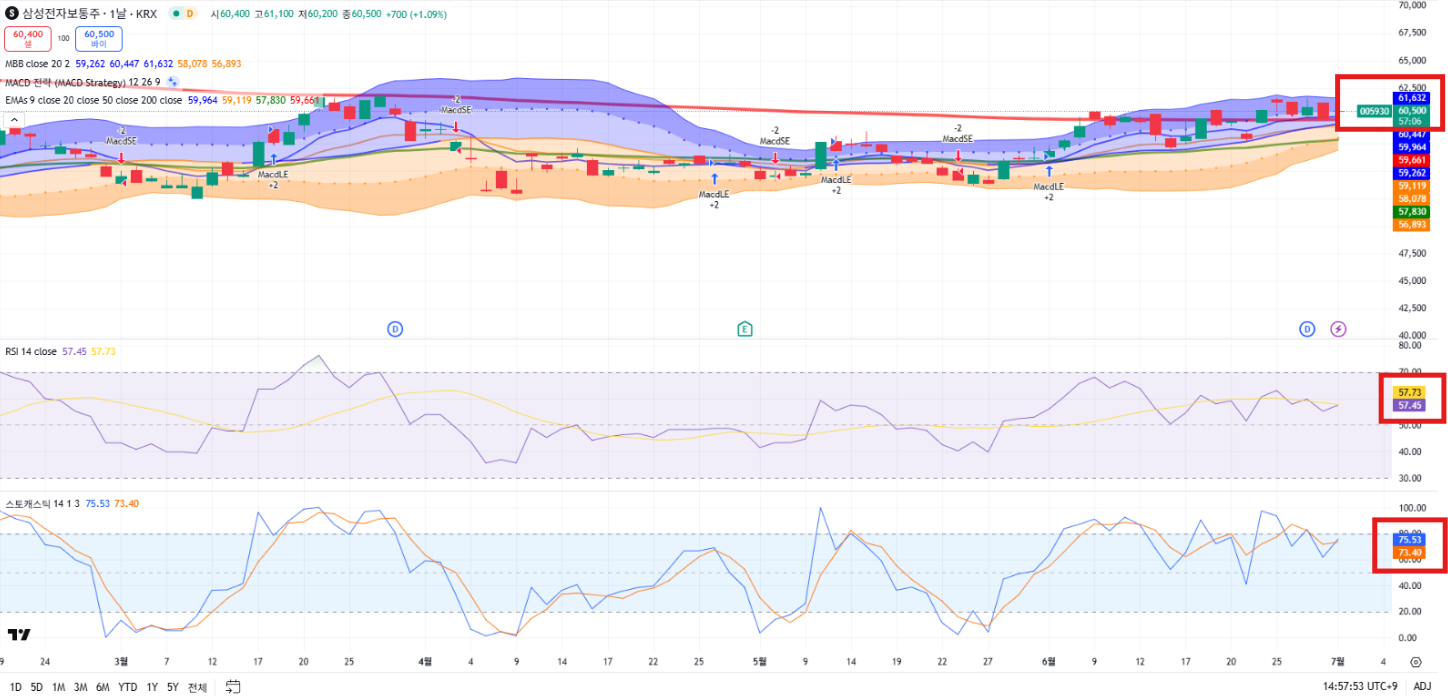Screen dimensions: 1448x698
Task: Toggle the ADJ adjusted-data button
Action: tap(1422, 687)
